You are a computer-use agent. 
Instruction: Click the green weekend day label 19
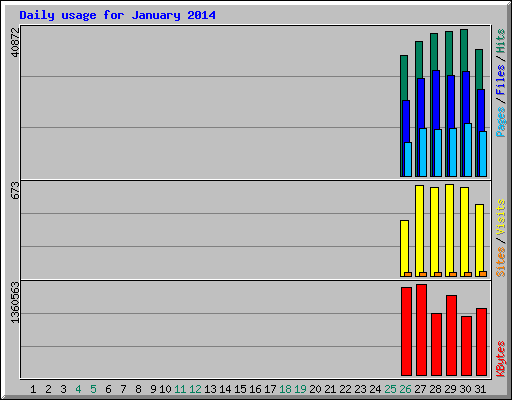[x=300, y=389]
